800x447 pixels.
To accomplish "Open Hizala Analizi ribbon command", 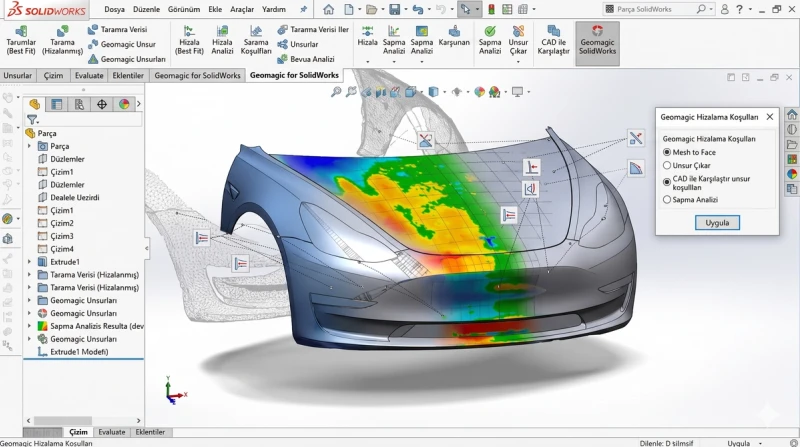I will tap(222, 40).
